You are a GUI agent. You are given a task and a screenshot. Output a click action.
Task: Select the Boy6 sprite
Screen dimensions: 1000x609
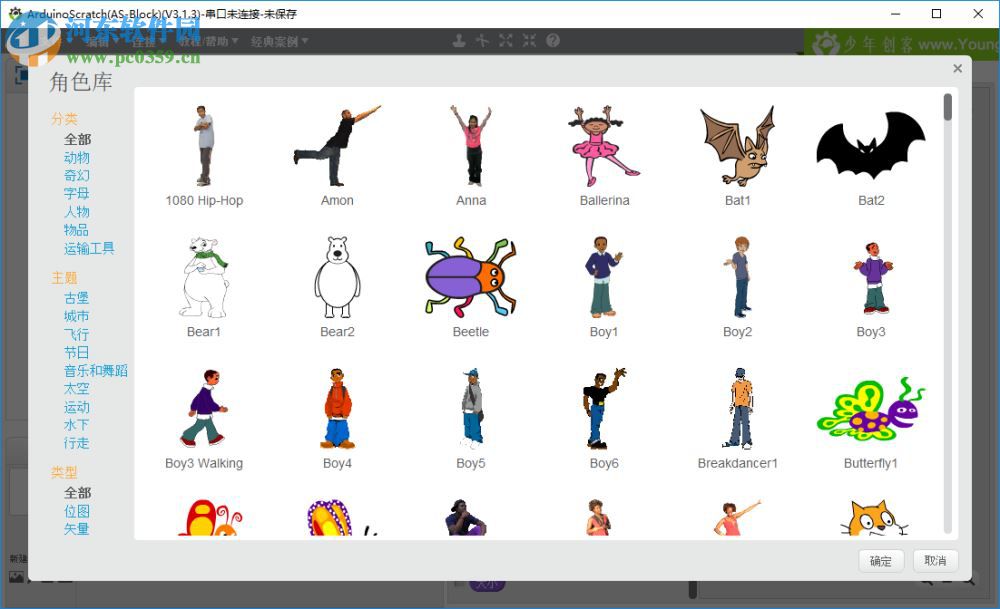point(604,418)
